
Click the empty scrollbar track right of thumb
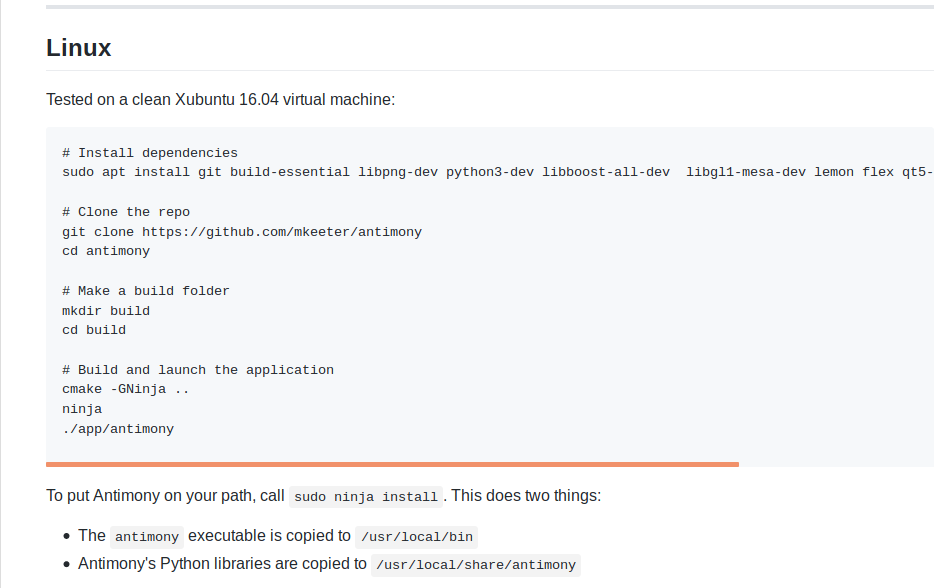(x=836, y=464)
